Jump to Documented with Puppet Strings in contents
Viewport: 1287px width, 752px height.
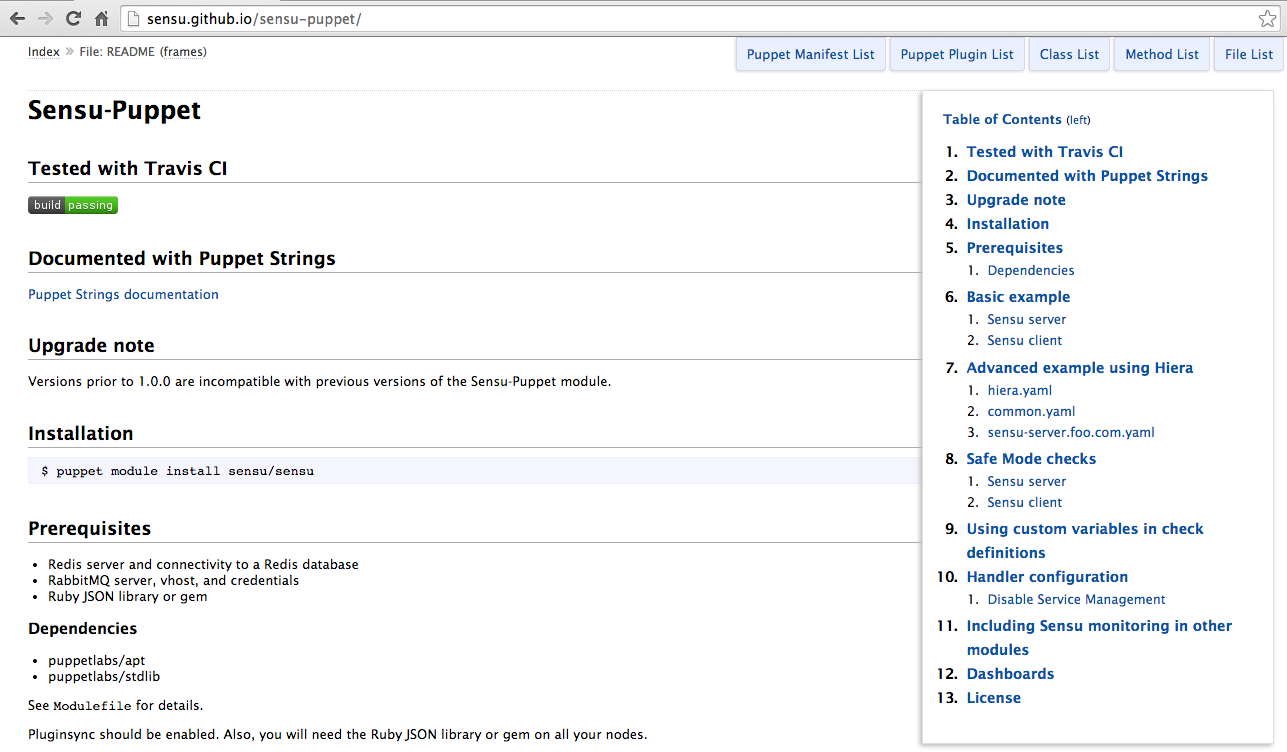point(1087,176)
